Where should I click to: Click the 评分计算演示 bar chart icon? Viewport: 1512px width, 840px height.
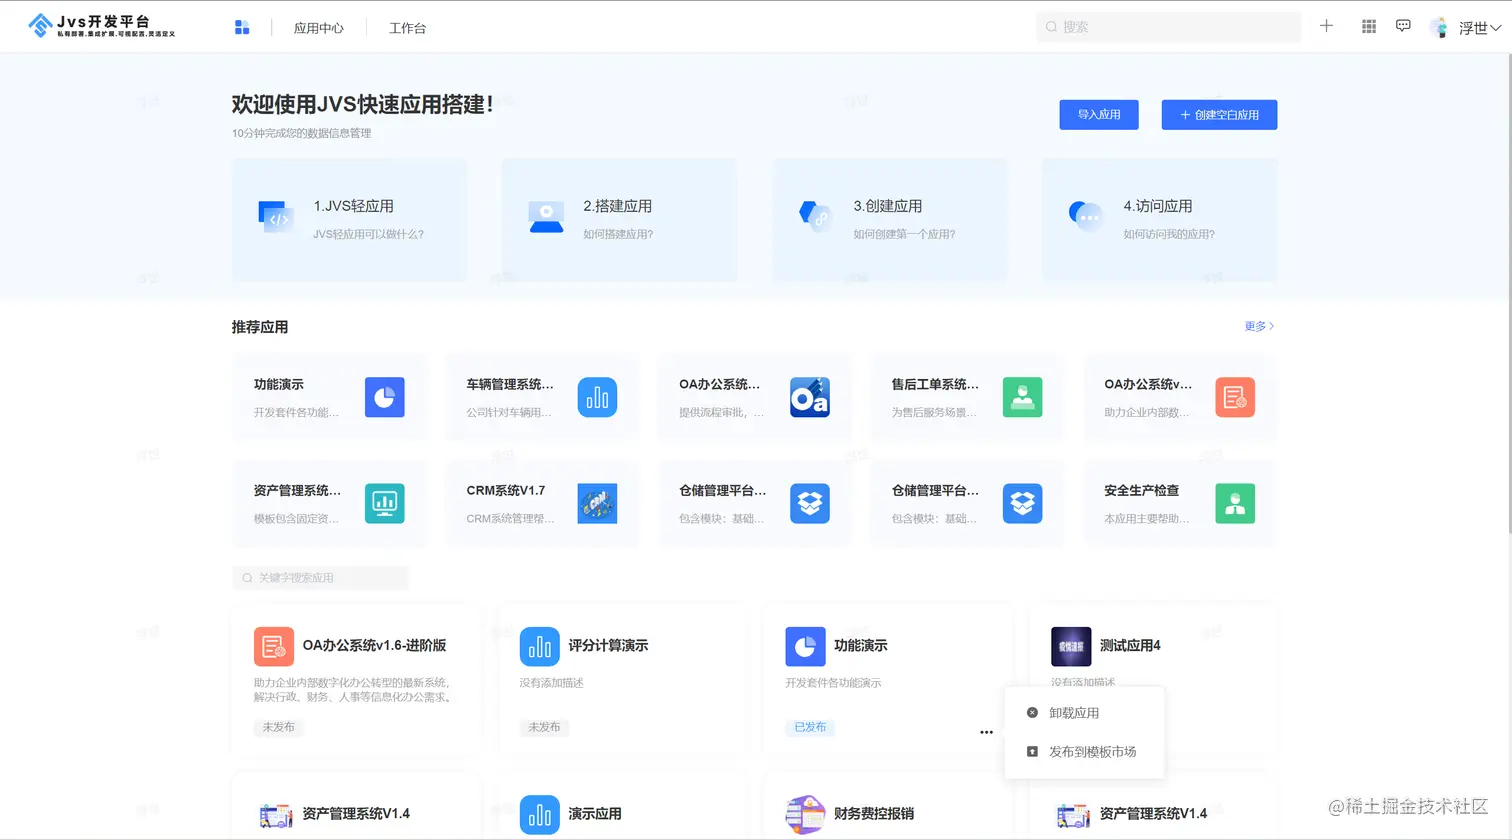540,647
